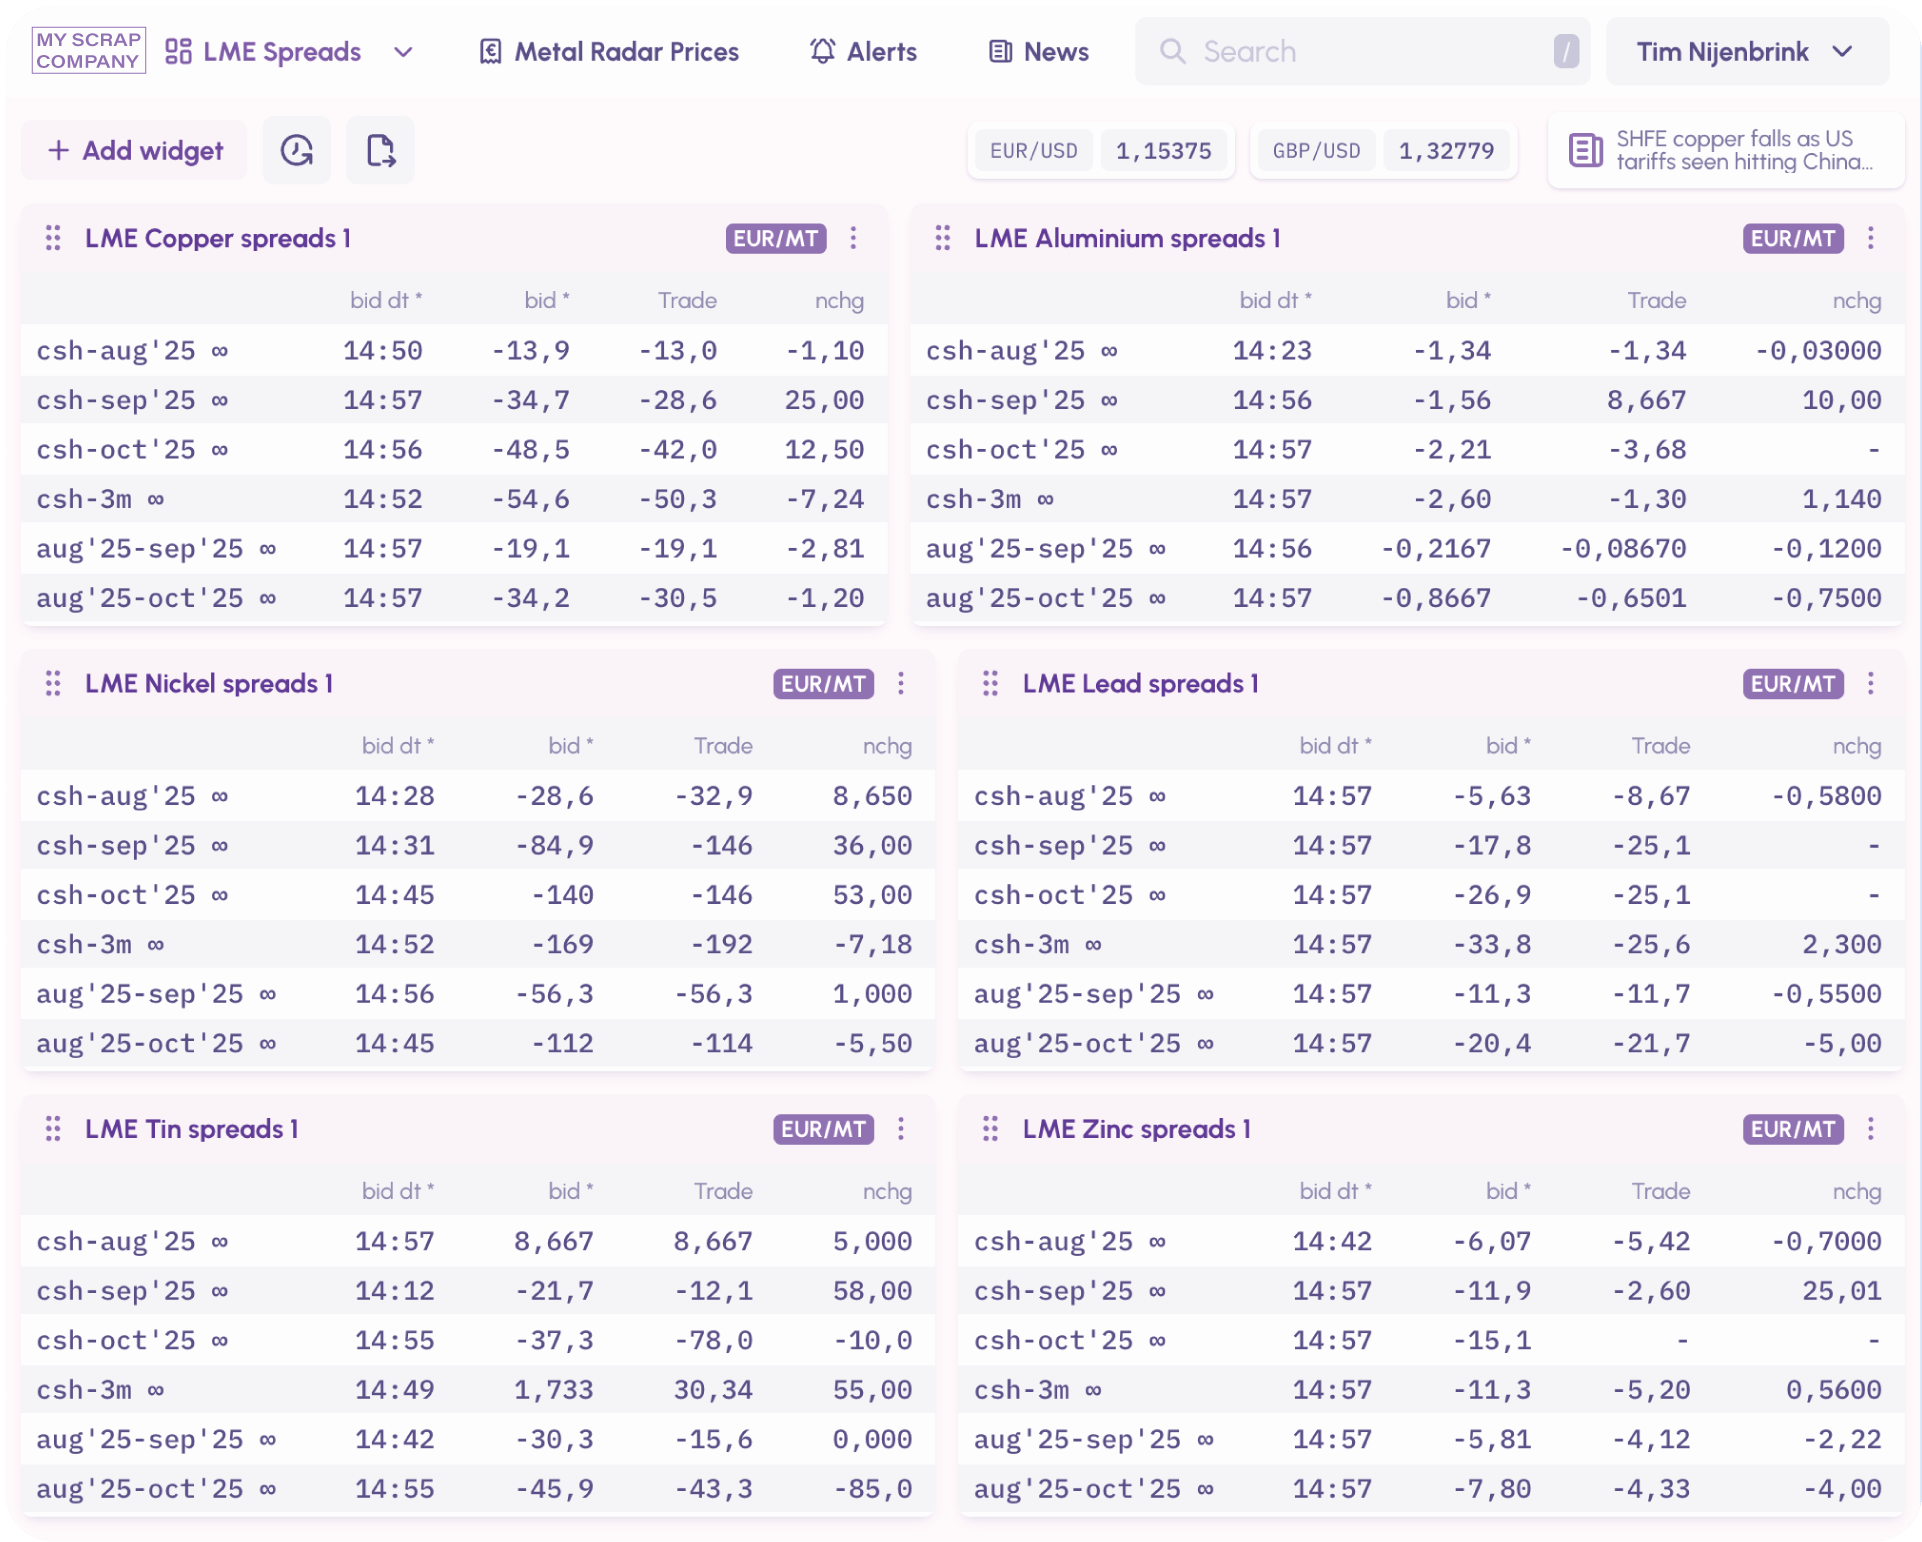
Task: Expand the LME Spreads dashboard dropdown
Action: (403, 52)
